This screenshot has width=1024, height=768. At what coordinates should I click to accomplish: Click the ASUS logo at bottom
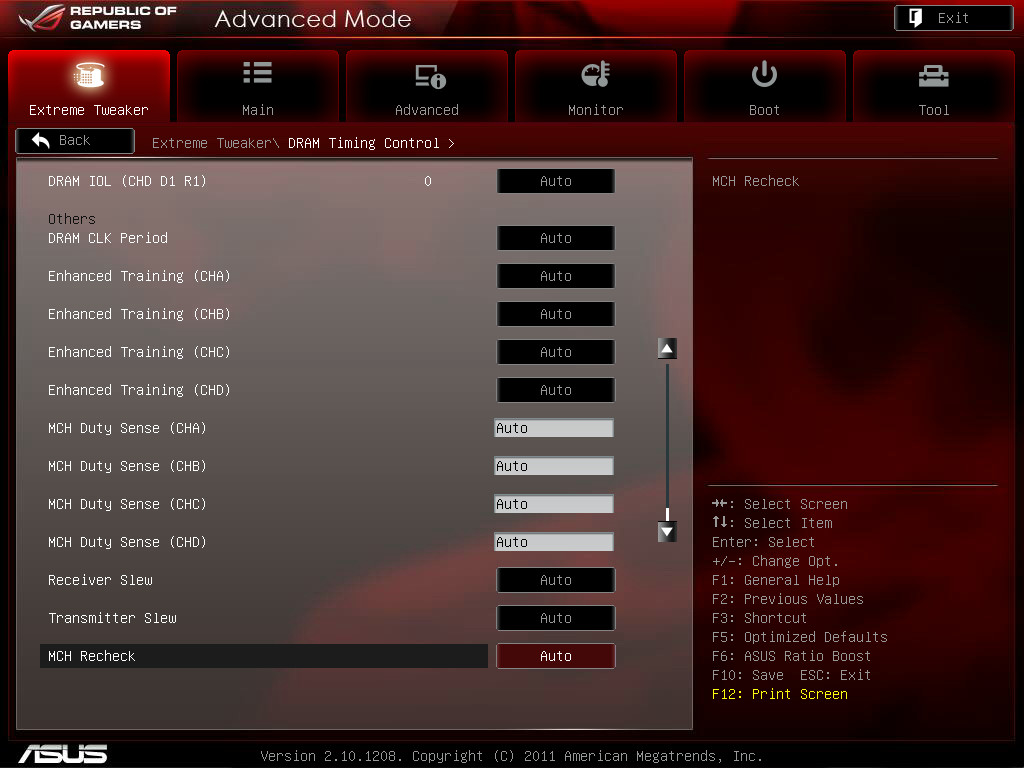pyautogui.click(x=63, y=754)
